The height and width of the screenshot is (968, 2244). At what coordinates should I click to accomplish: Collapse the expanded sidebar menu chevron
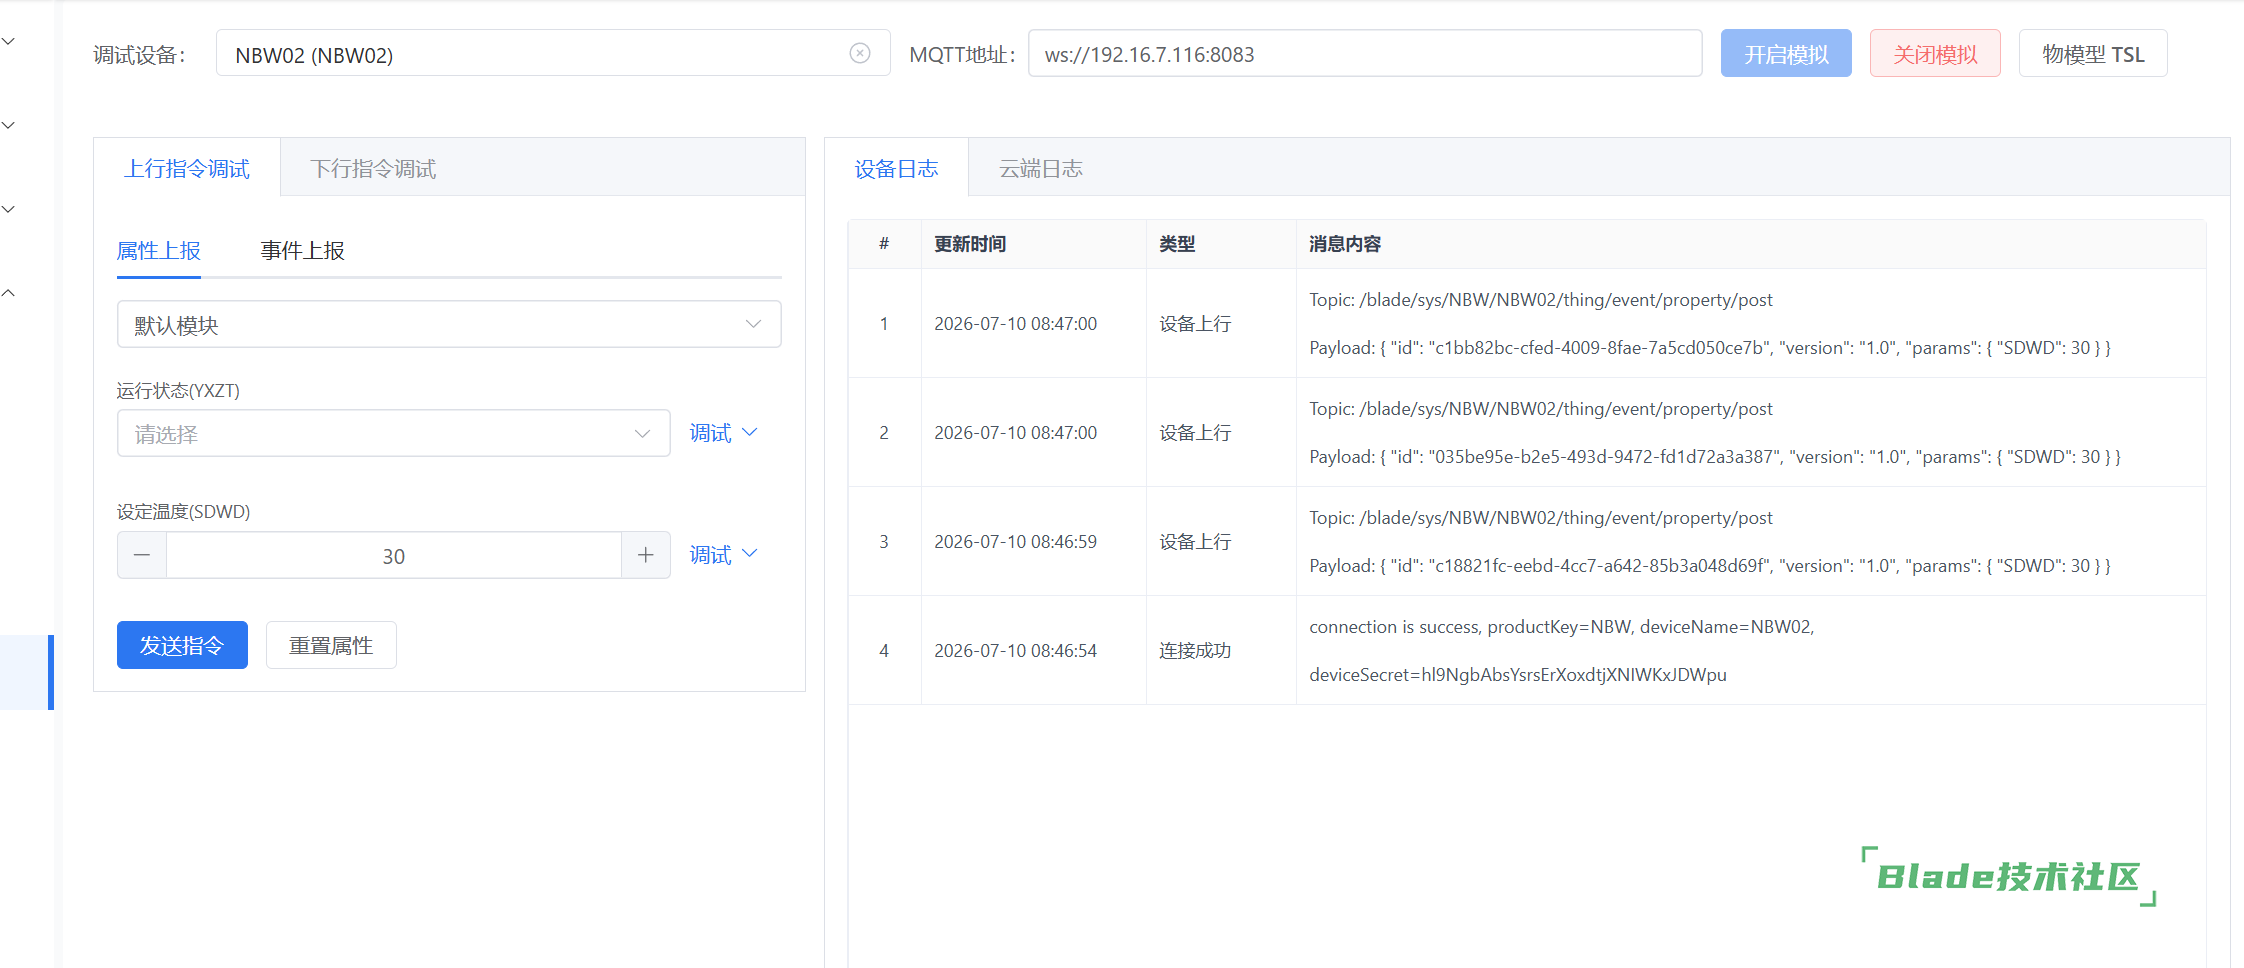(8, 293)
